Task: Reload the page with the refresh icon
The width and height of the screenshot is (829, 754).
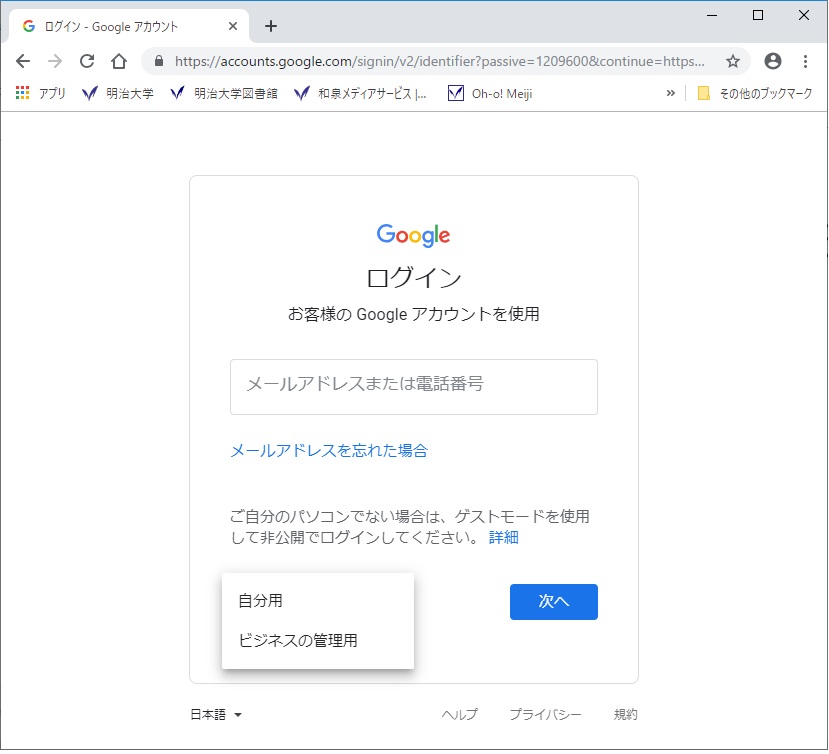Action: point(87,61)
